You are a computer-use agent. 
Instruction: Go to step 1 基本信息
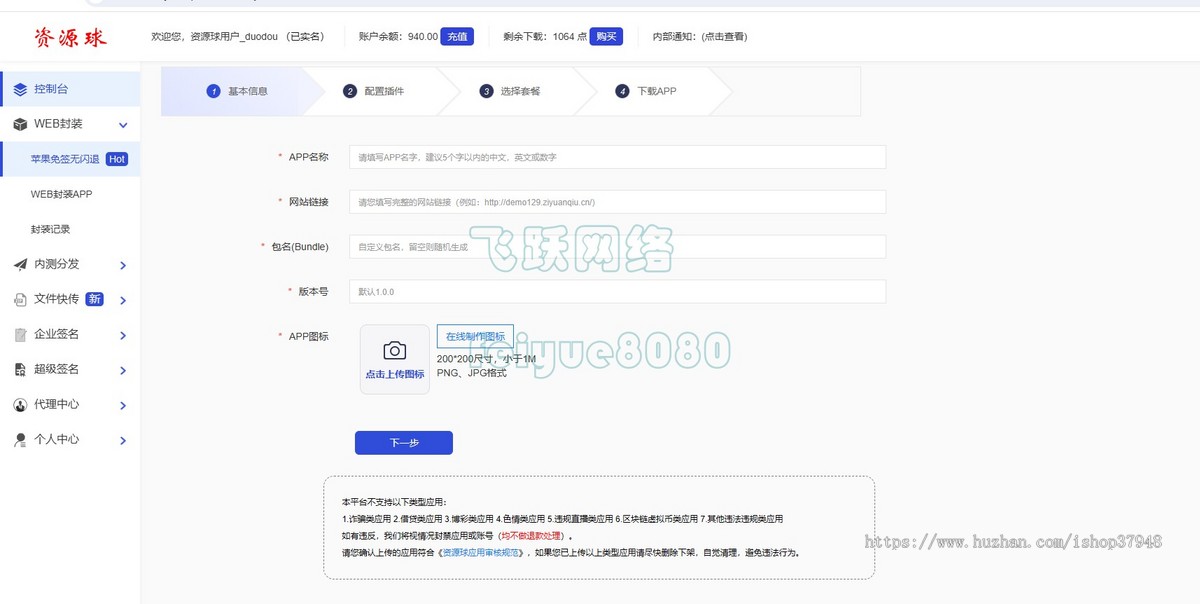[238, 91]
